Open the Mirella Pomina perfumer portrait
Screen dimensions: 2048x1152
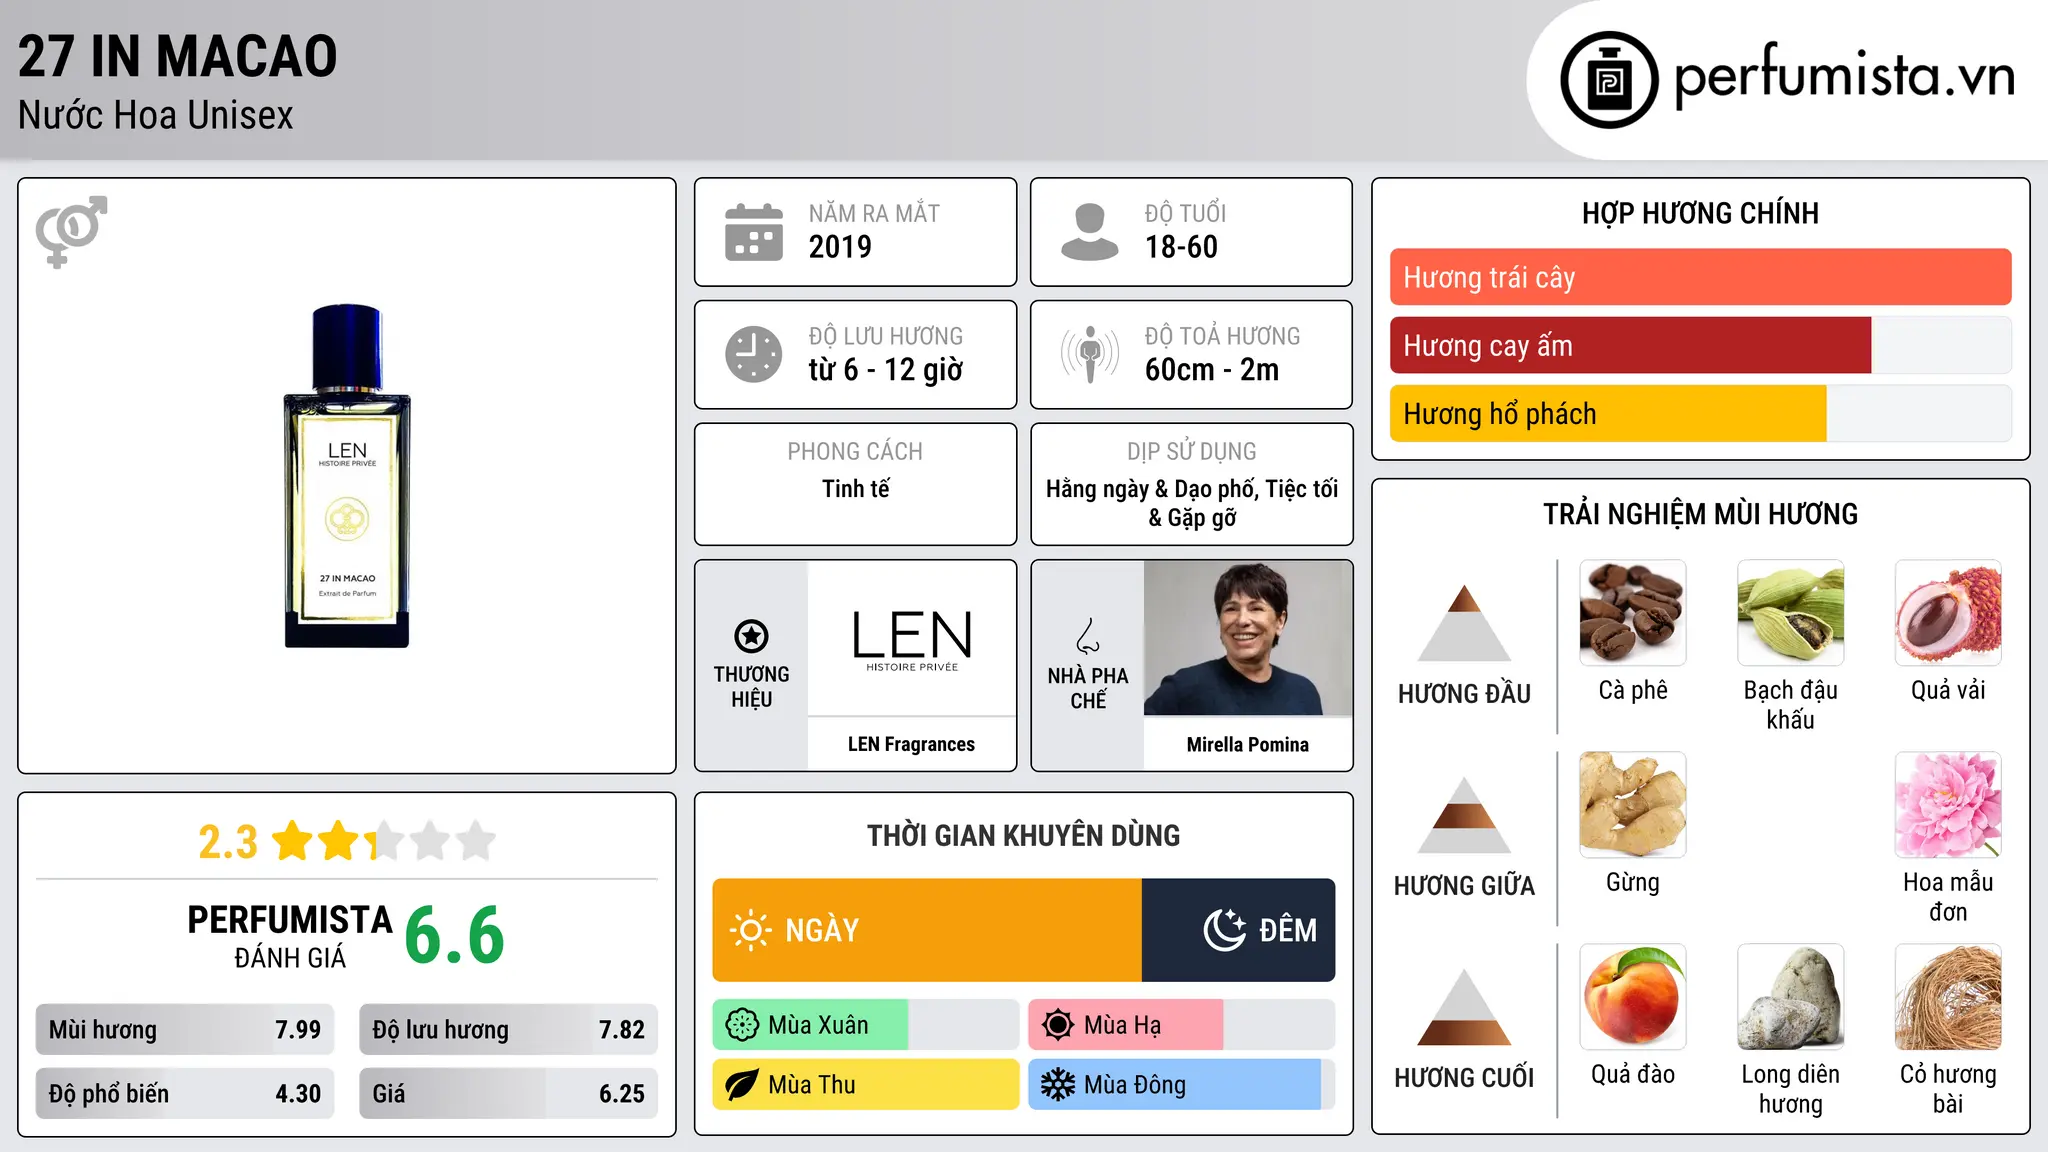click(1248, 638)
